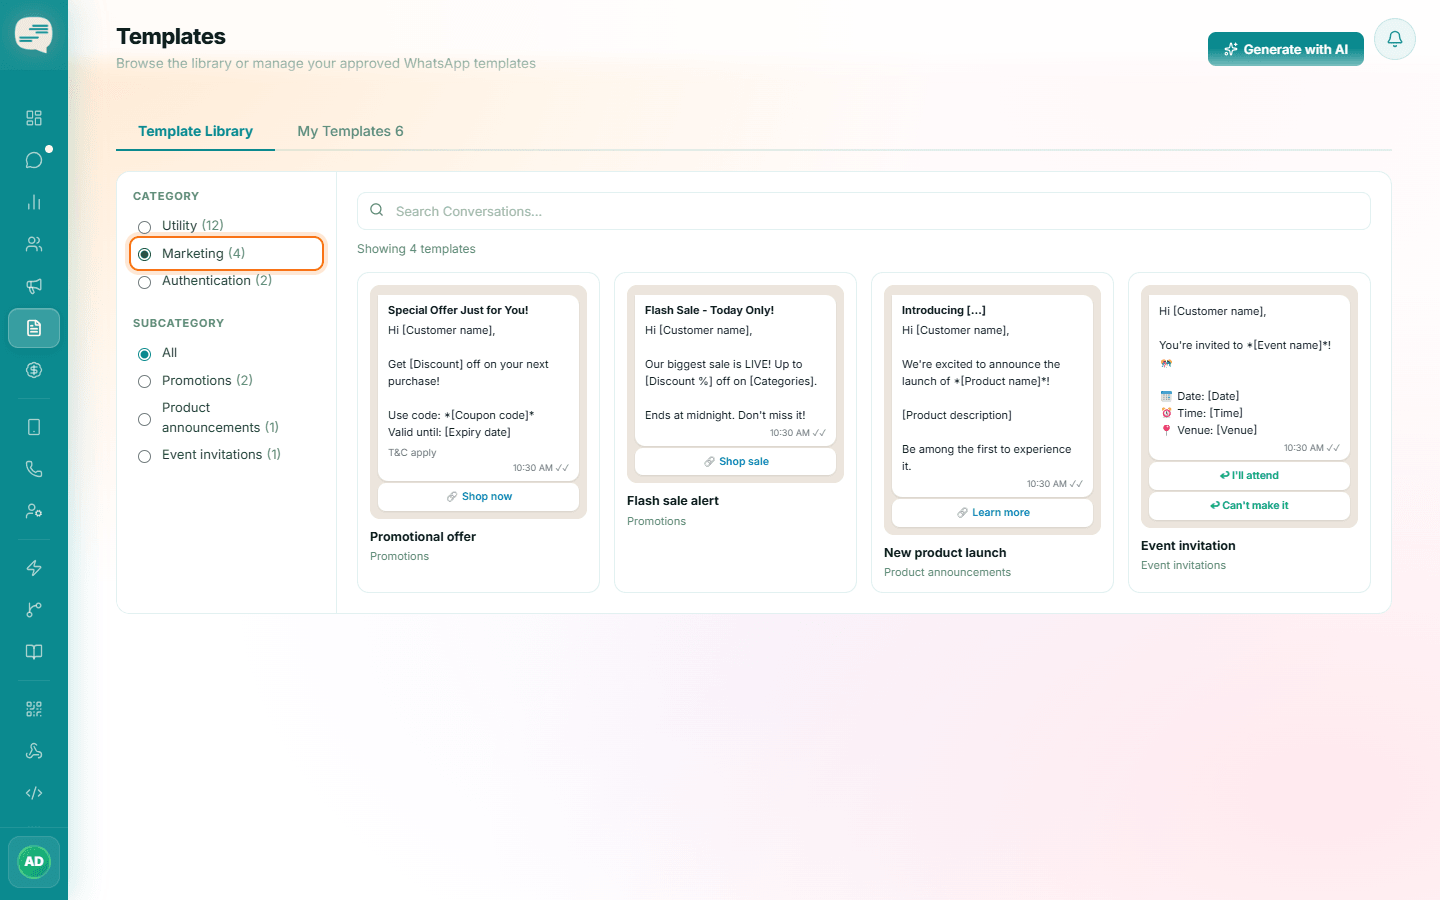This screenshot has height=900, width=1440.
Task: Click the AD user avatar
Action: [34, 861]
